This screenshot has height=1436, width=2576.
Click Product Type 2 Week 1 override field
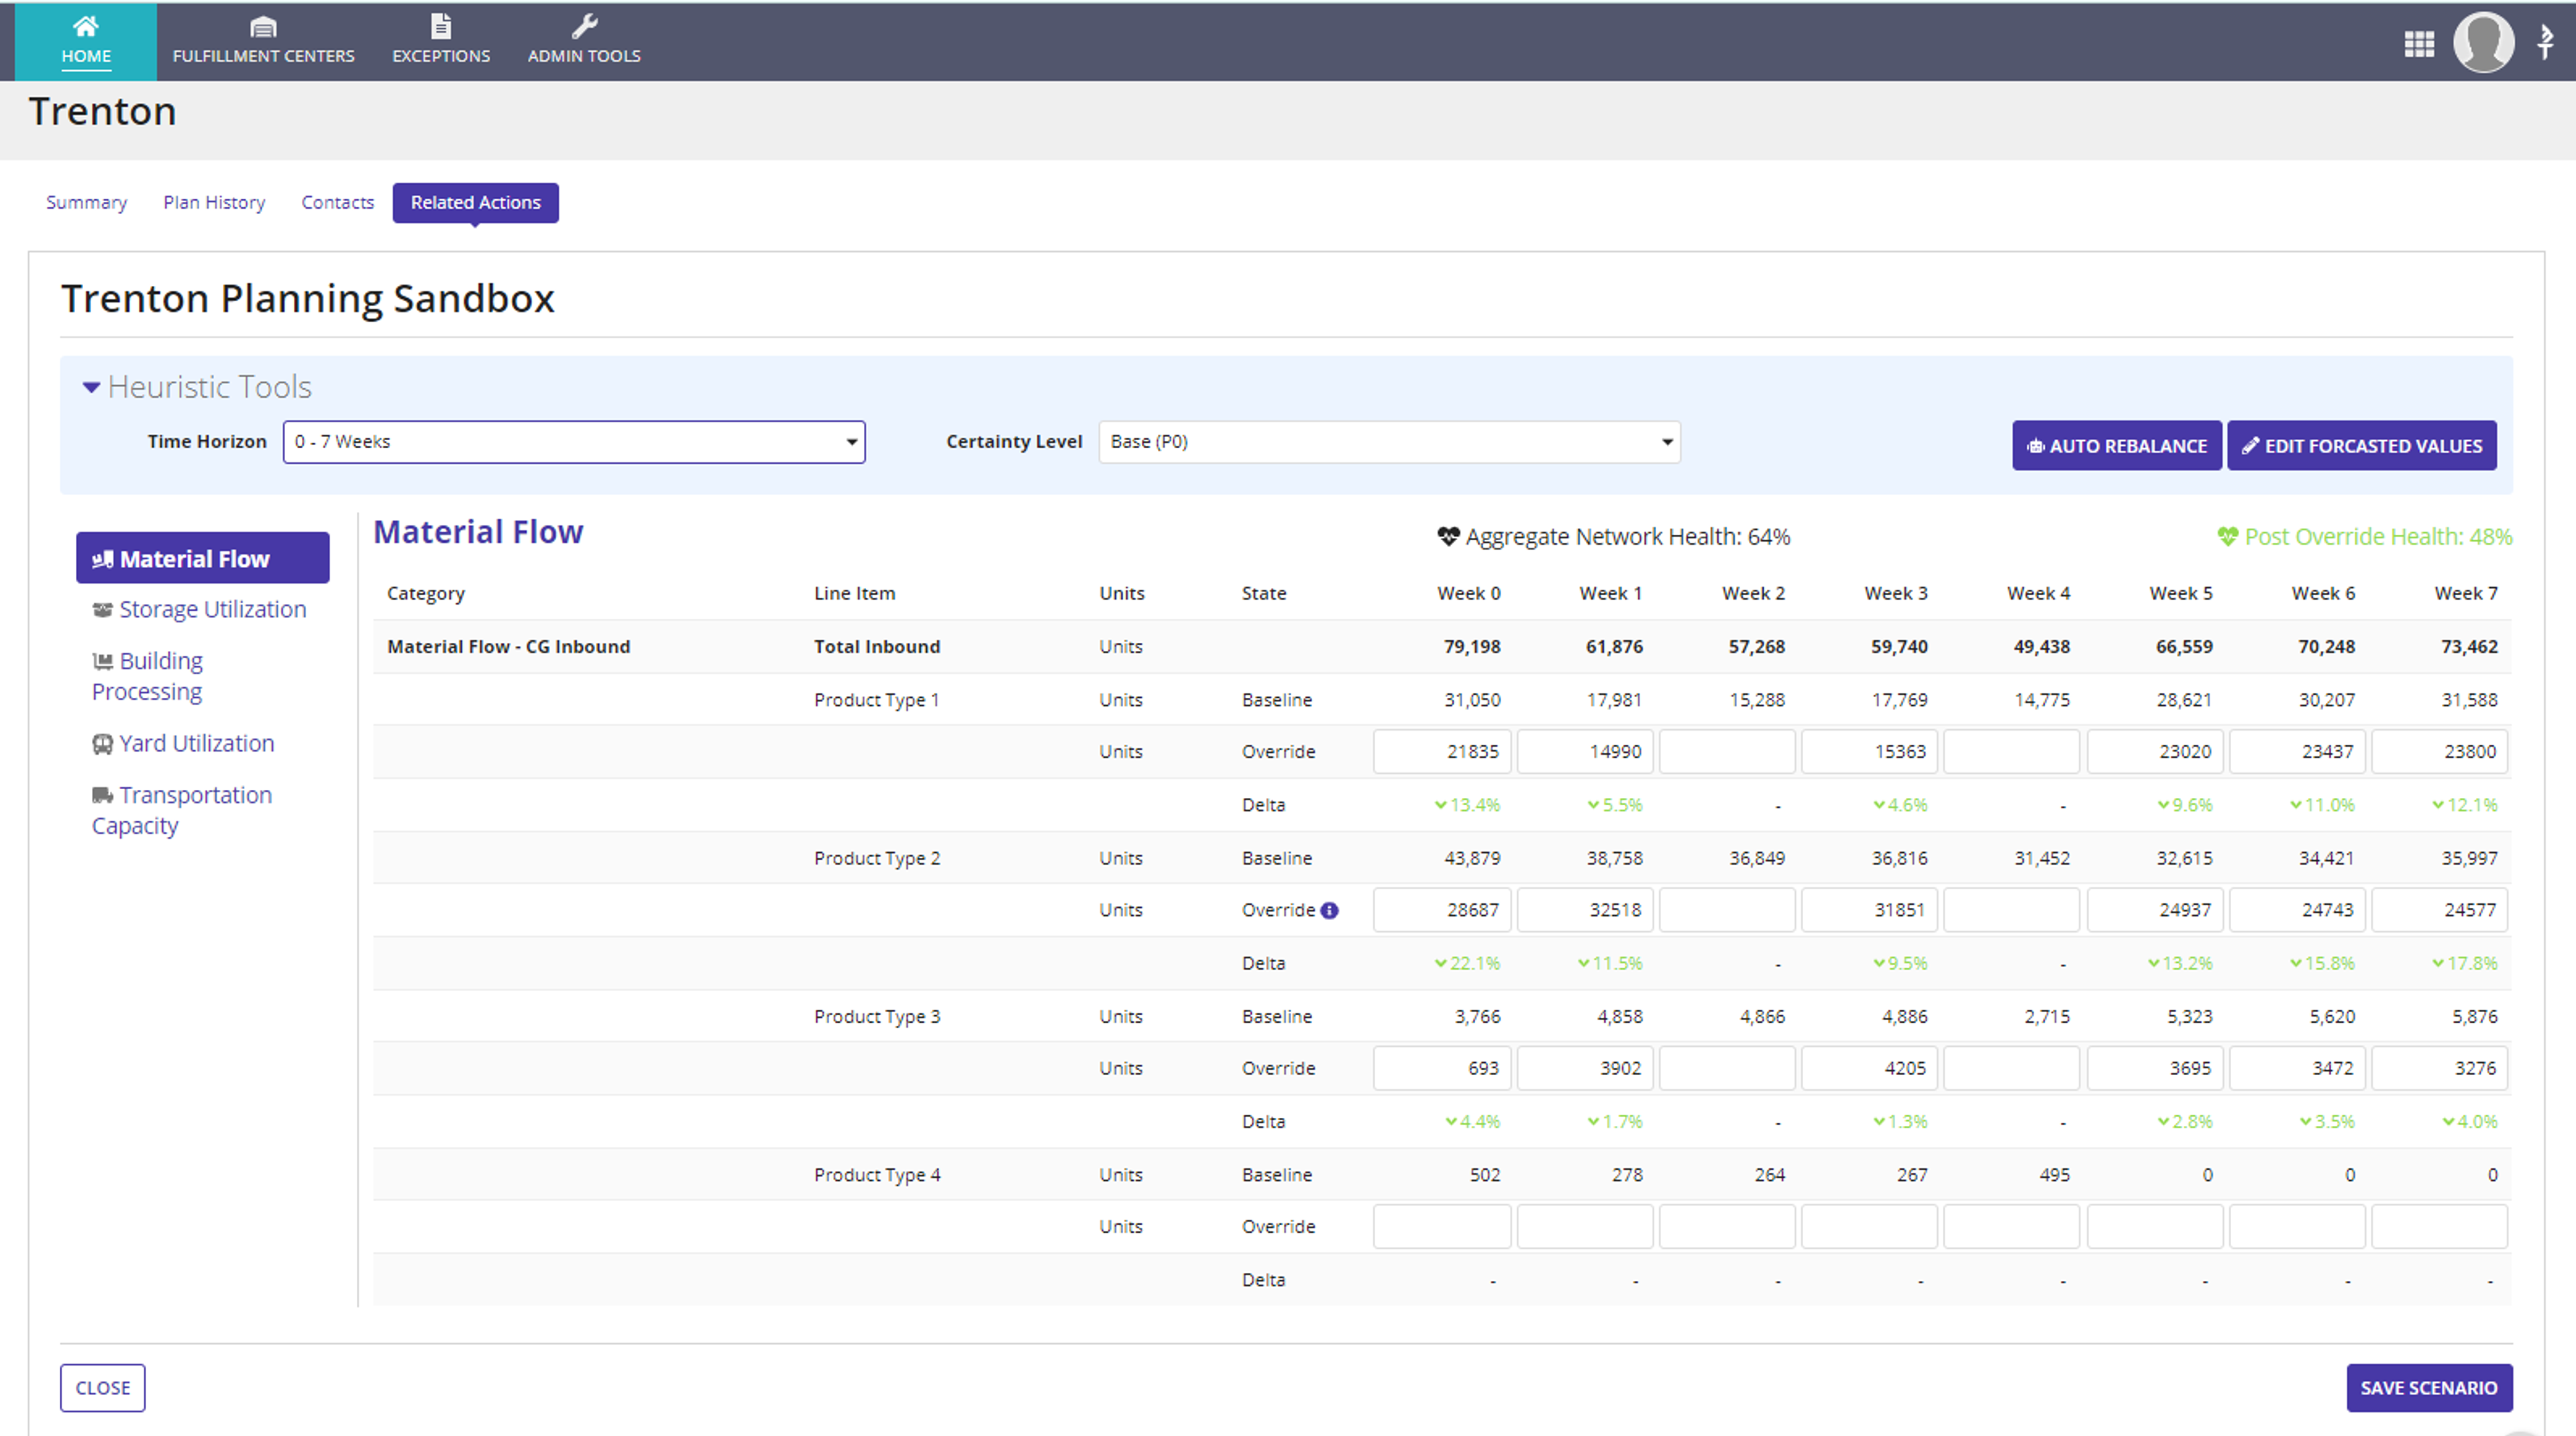tap(1584, 910)
